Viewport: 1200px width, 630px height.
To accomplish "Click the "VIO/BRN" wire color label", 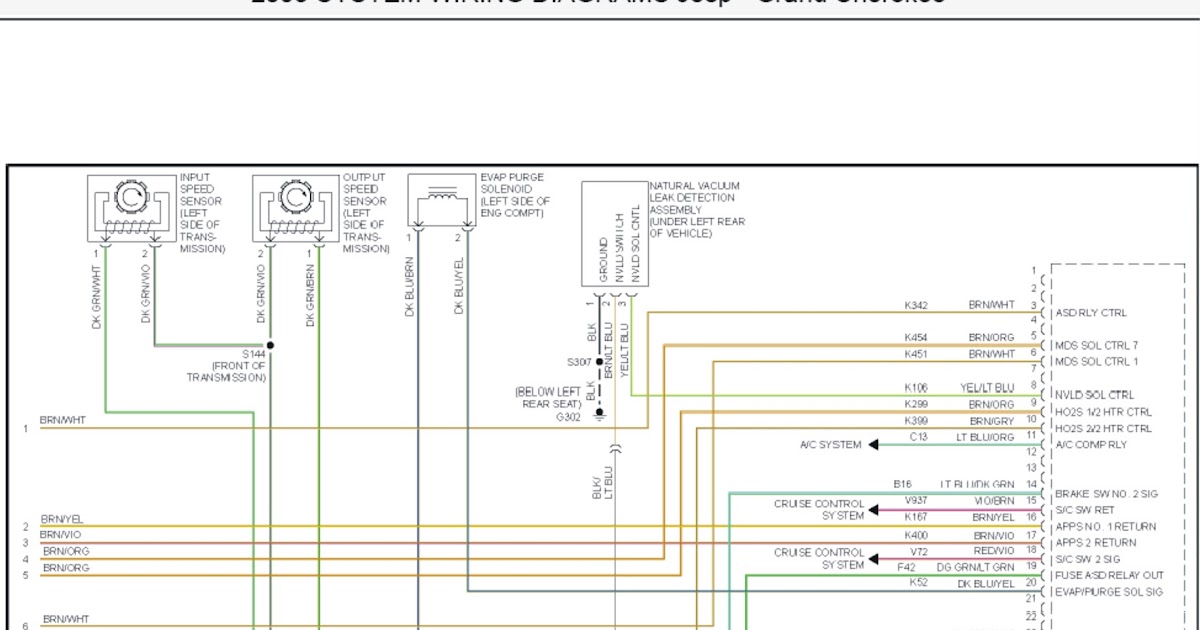I will coord(994,500).
